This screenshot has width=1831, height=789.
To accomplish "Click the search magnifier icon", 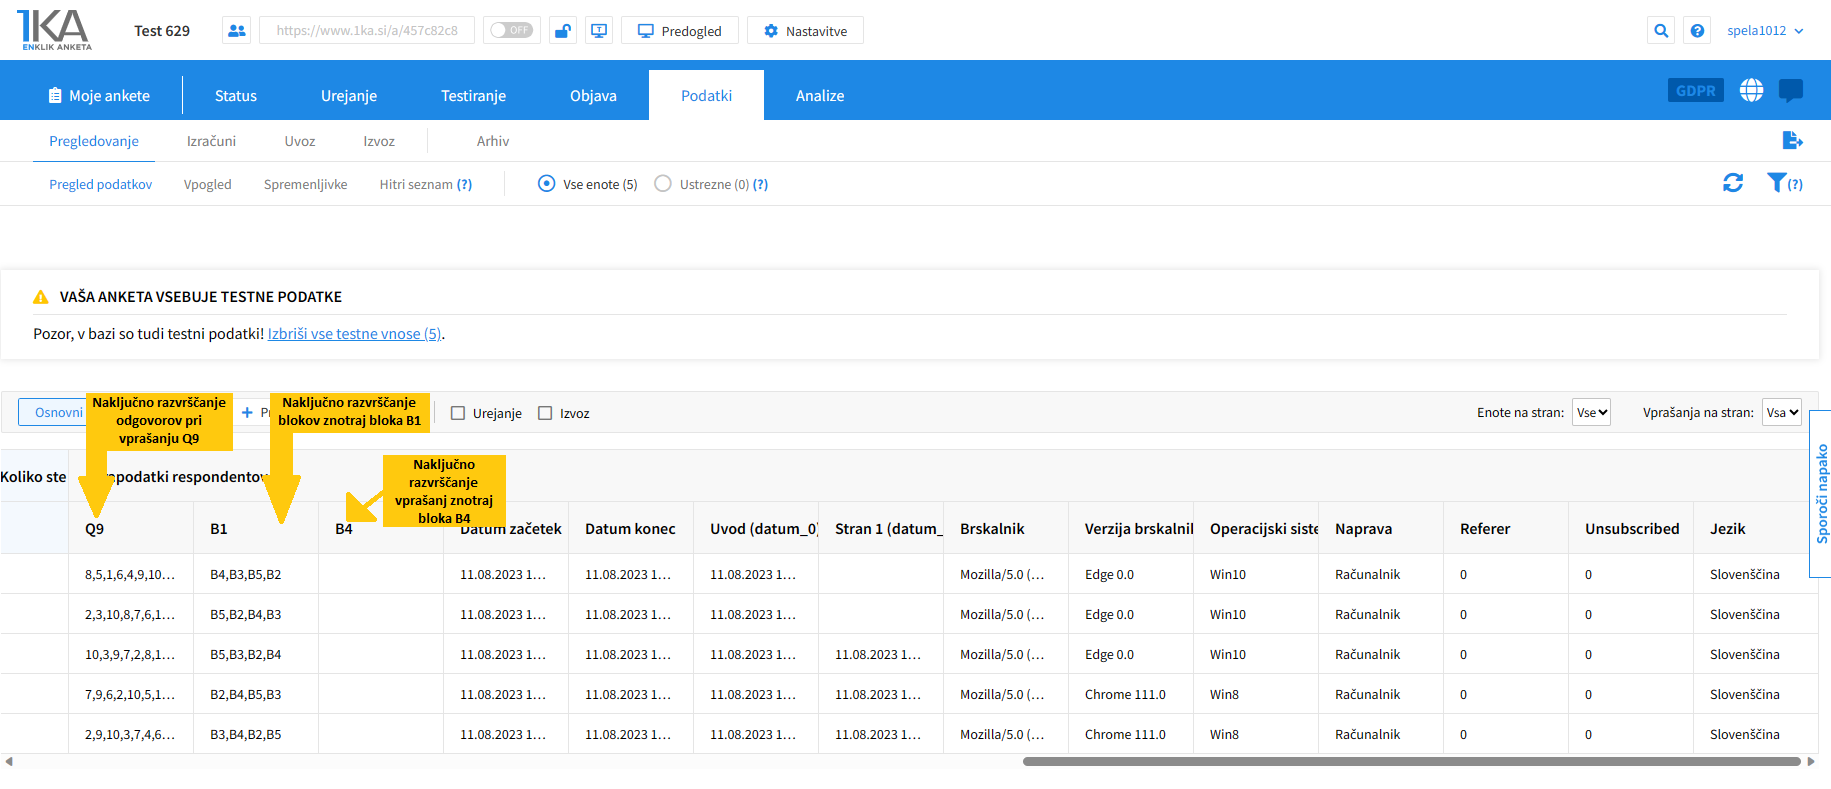I will pyautogui.click(x=1661, y=30).
